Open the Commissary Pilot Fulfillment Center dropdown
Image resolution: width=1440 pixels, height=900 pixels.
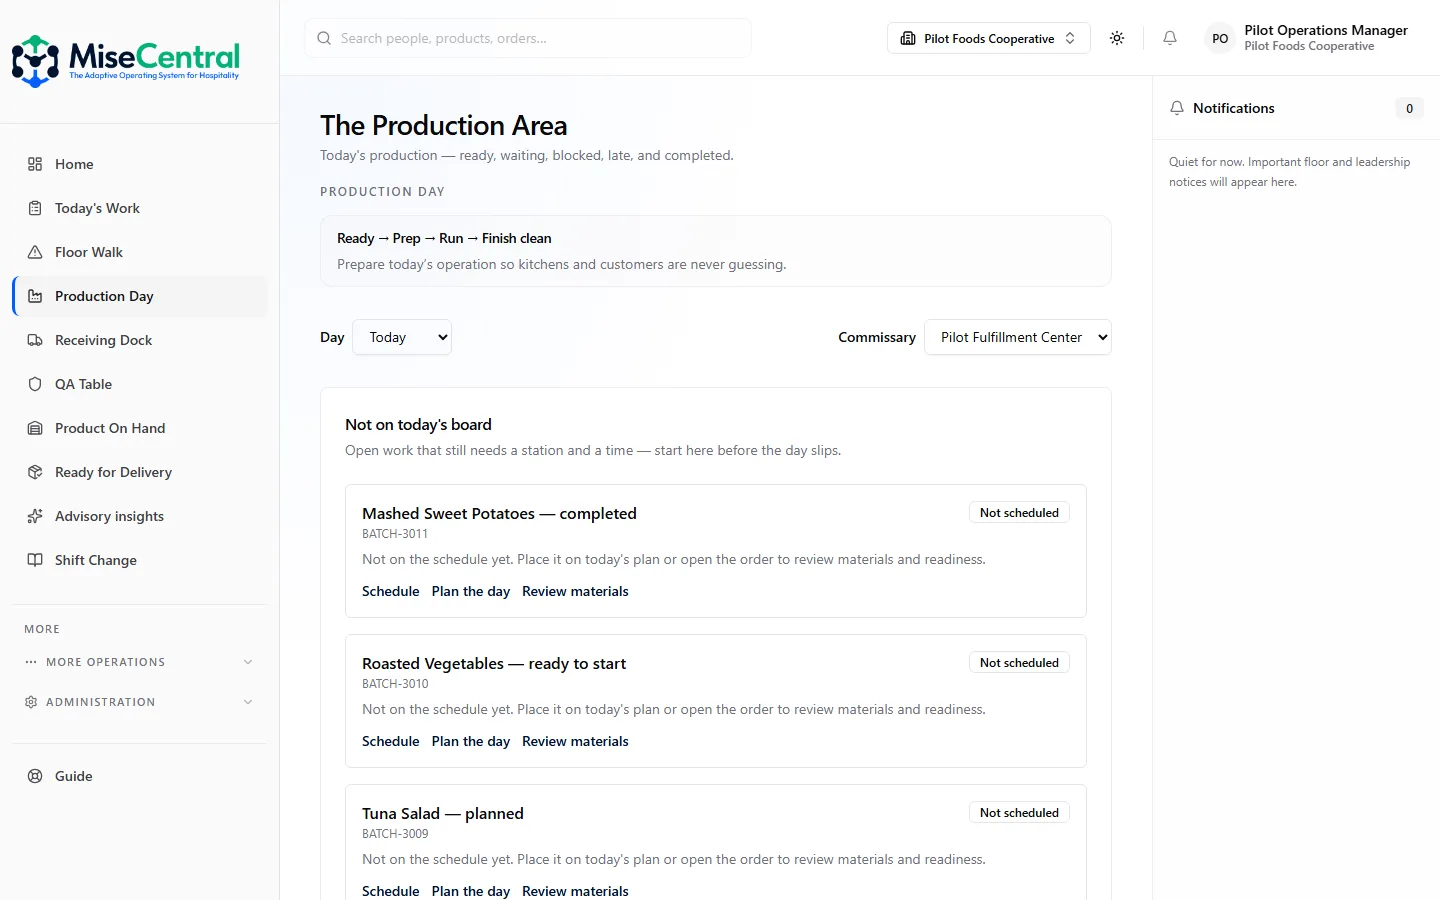coord(1018,337)
